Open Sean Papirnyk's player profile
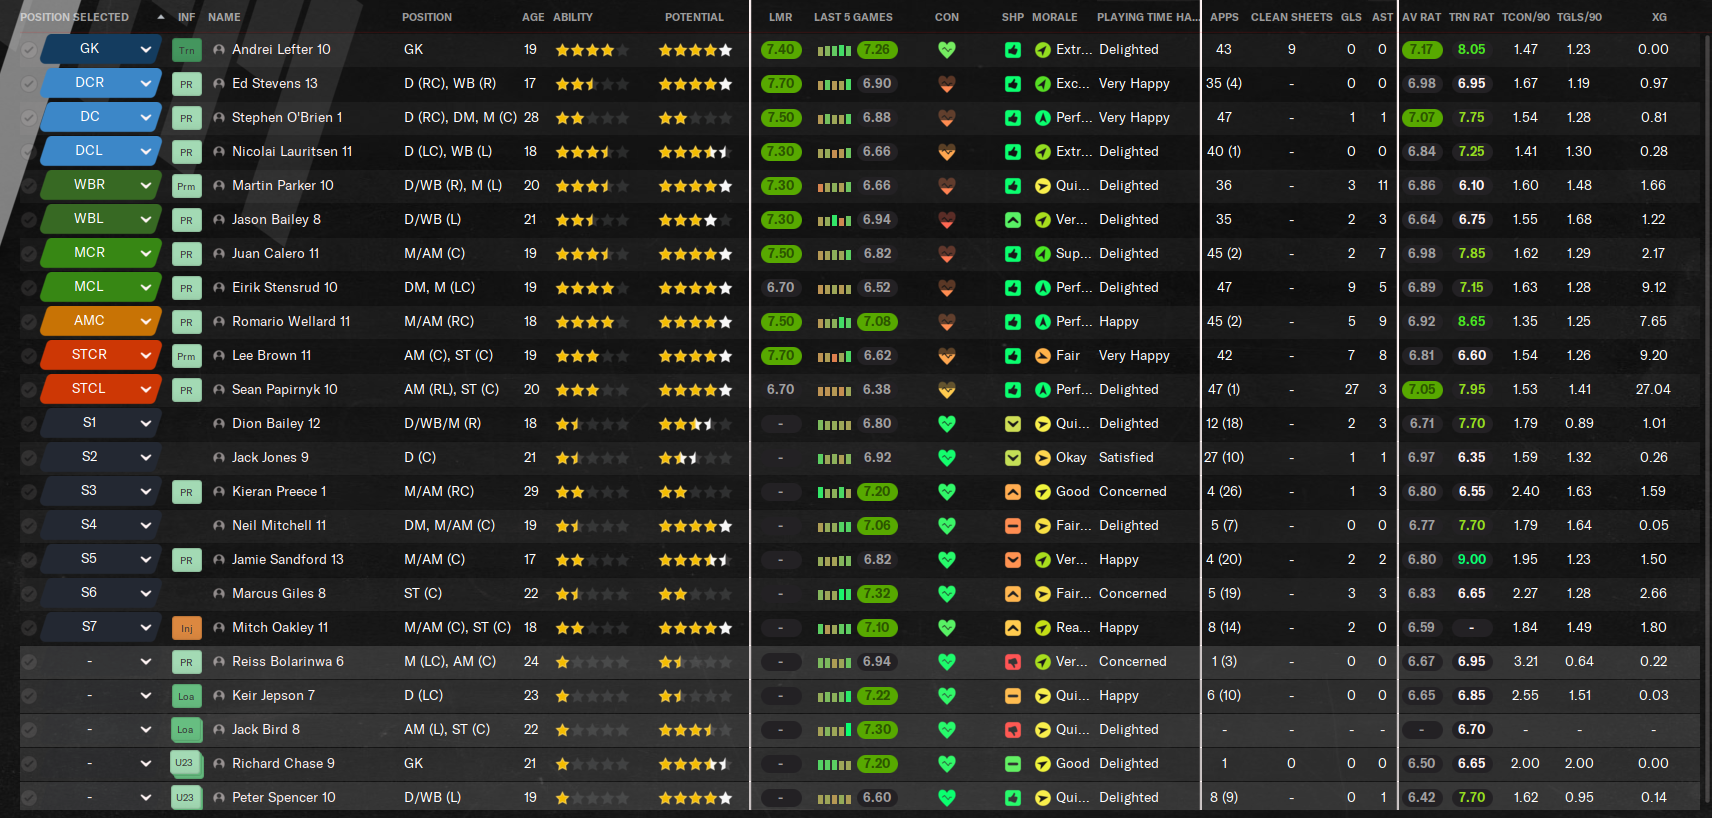Viewport: 1712px width, 818px height. 285,390
